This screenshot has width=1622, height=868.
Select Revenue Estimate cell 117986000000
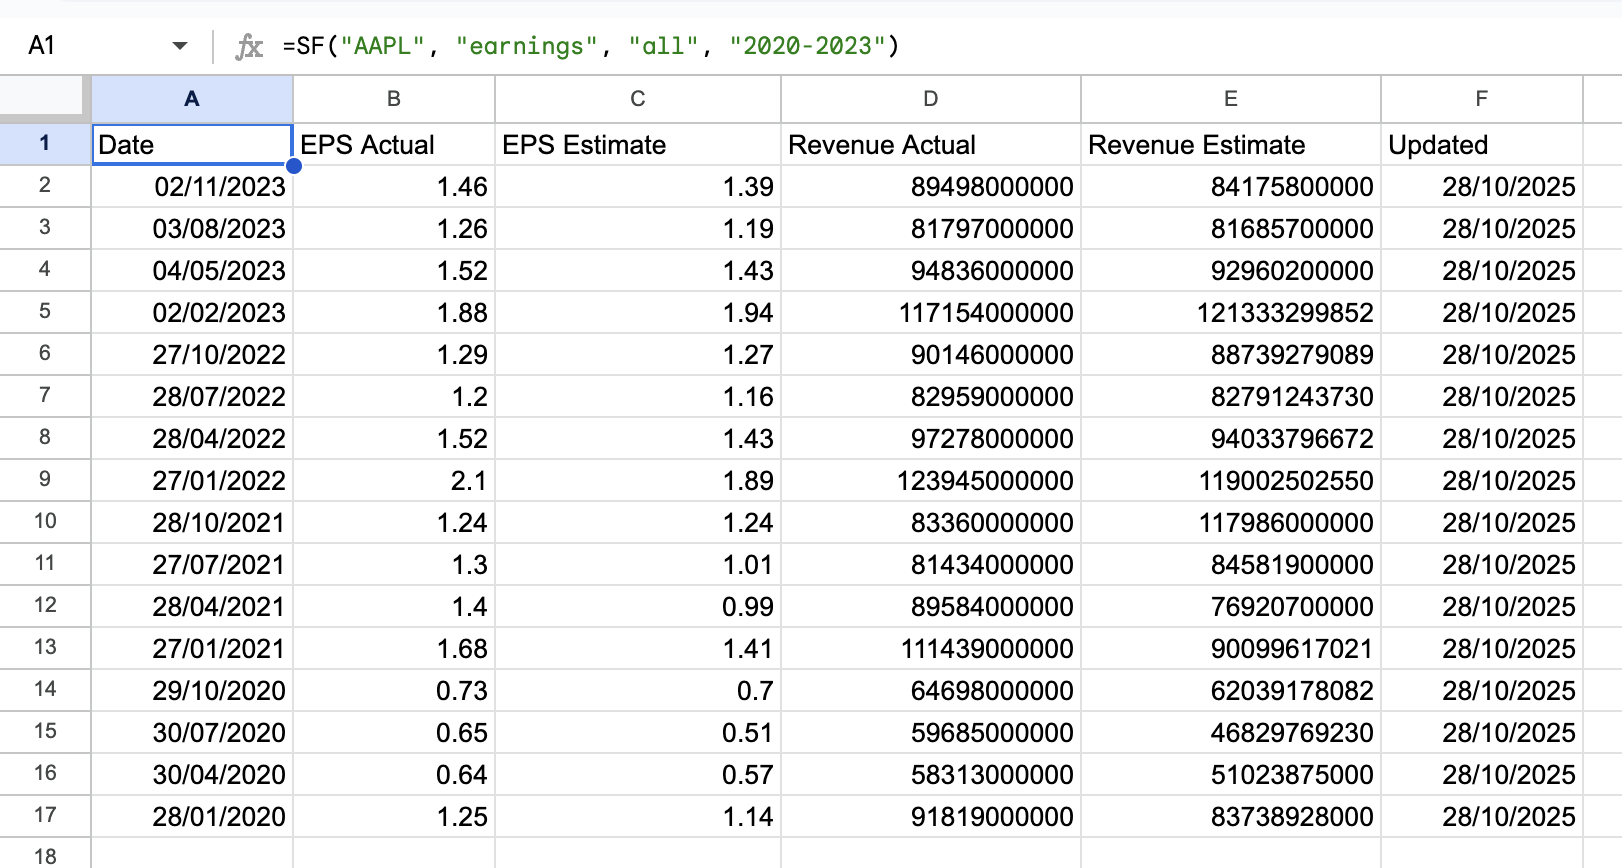pyautogui.click(x=1231, y=522)
